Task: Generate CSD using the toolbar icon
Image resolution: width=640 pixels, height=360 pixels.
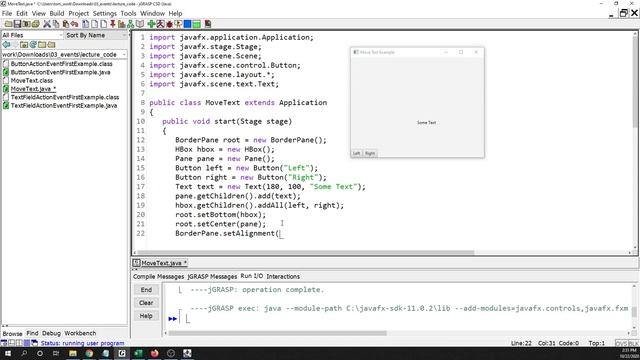Action: point(85,24)
